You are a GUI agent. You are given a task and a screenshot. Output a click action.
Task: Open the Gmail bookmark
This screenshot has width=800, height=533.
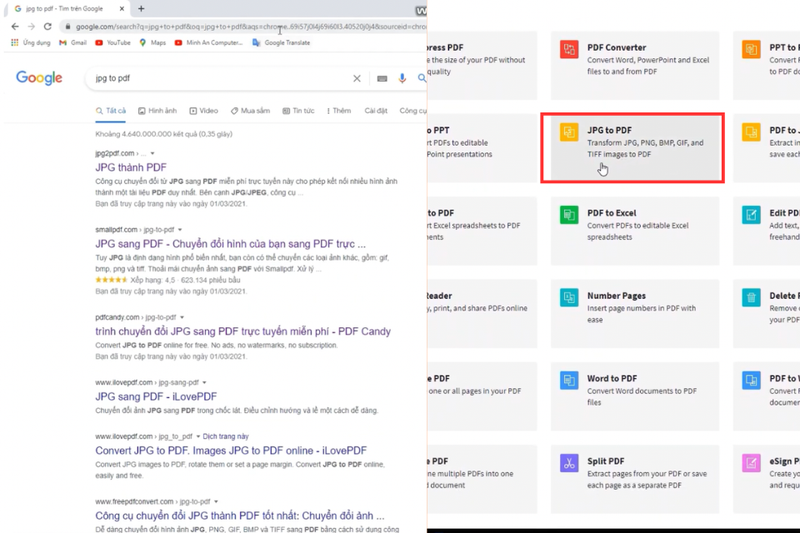(72, 43)
